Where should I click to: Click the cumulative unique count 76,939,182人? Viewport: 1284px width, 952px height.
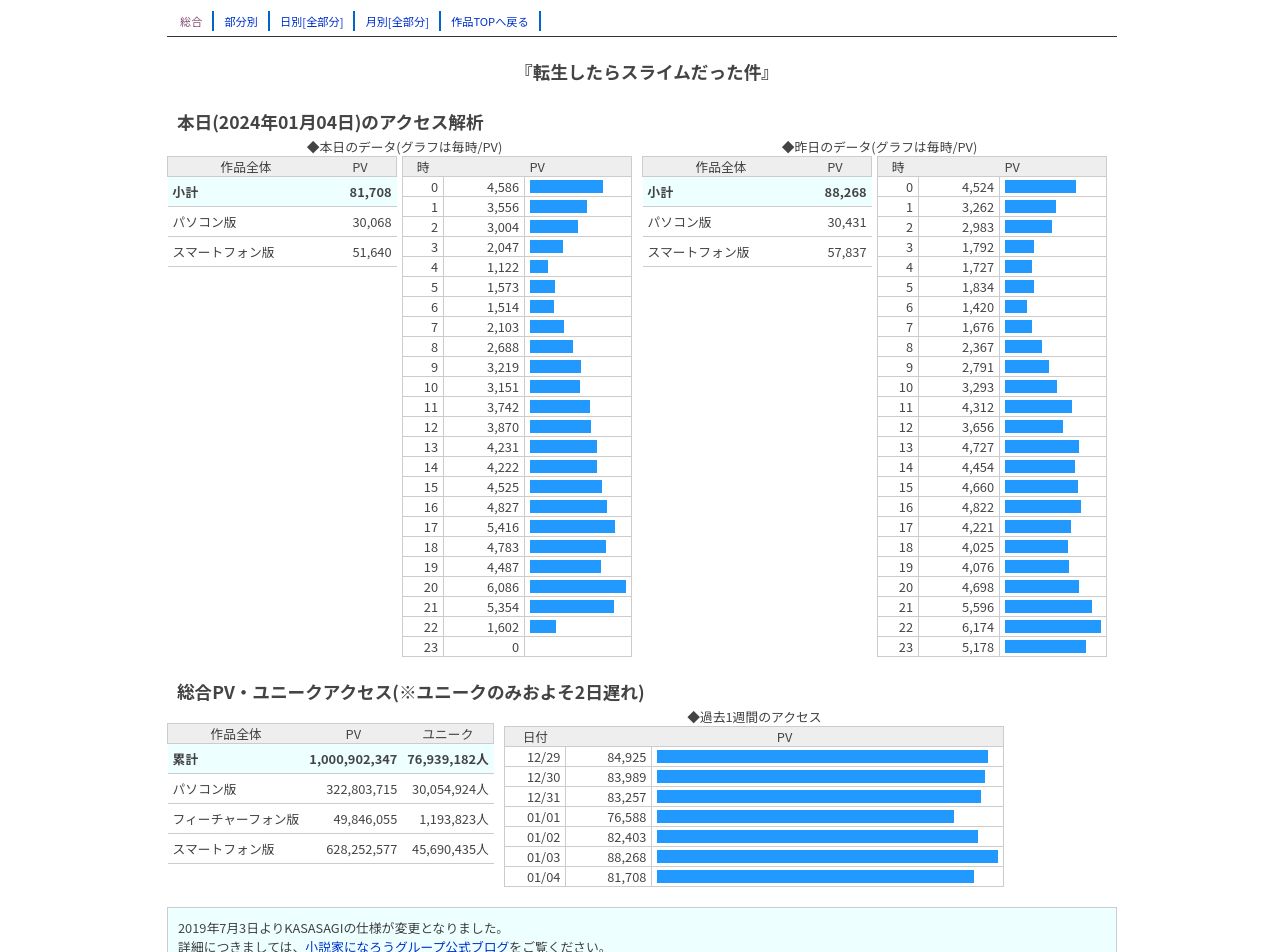click(448, 759)
